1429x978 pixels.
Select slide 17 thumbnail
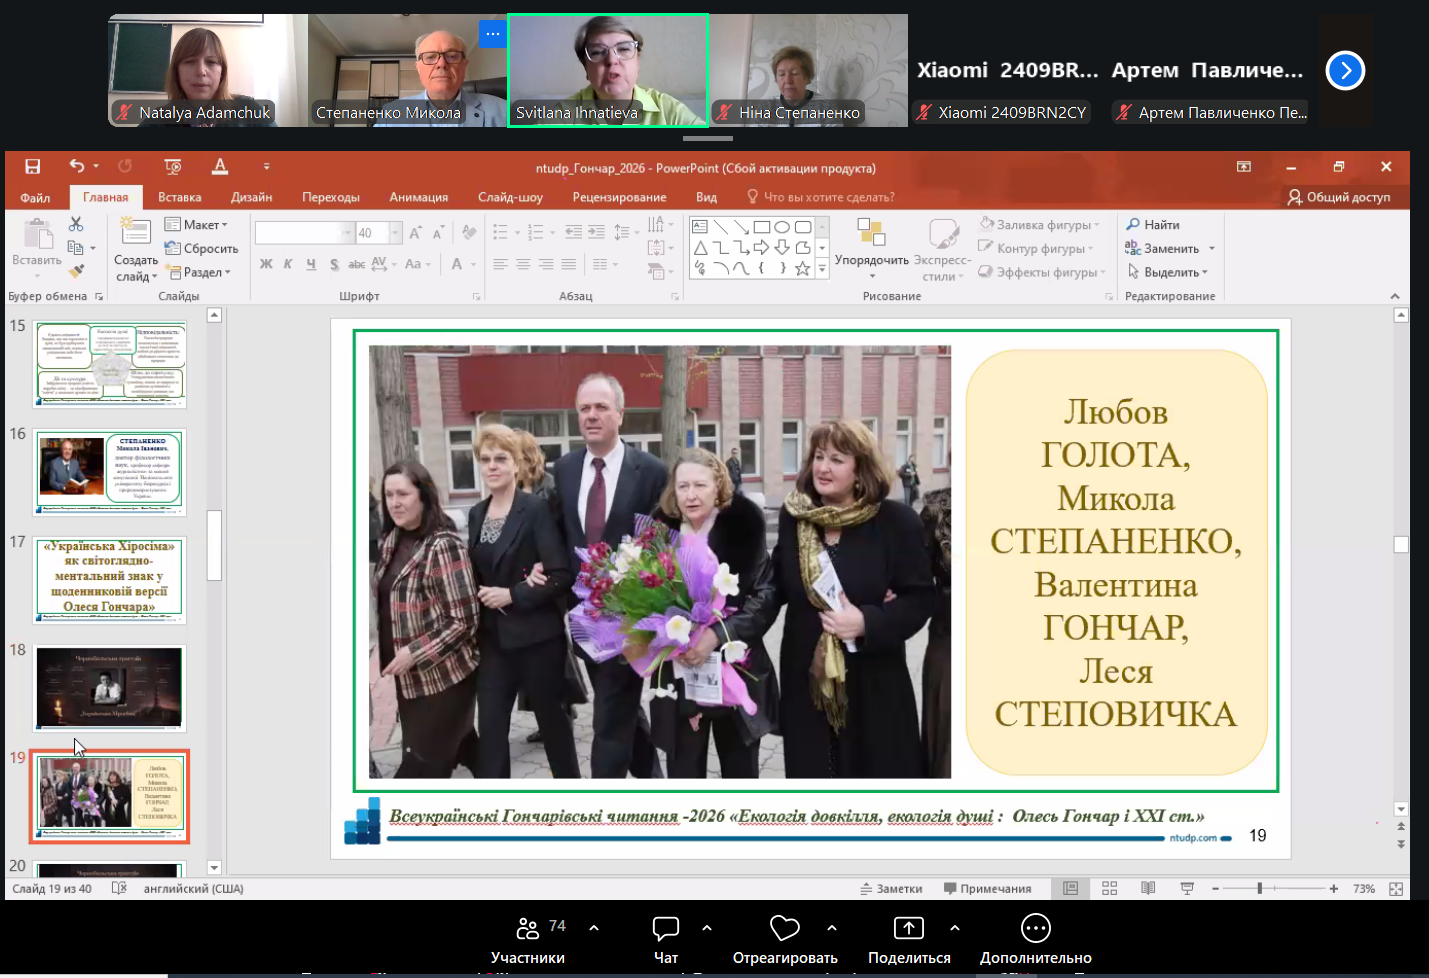109,579
